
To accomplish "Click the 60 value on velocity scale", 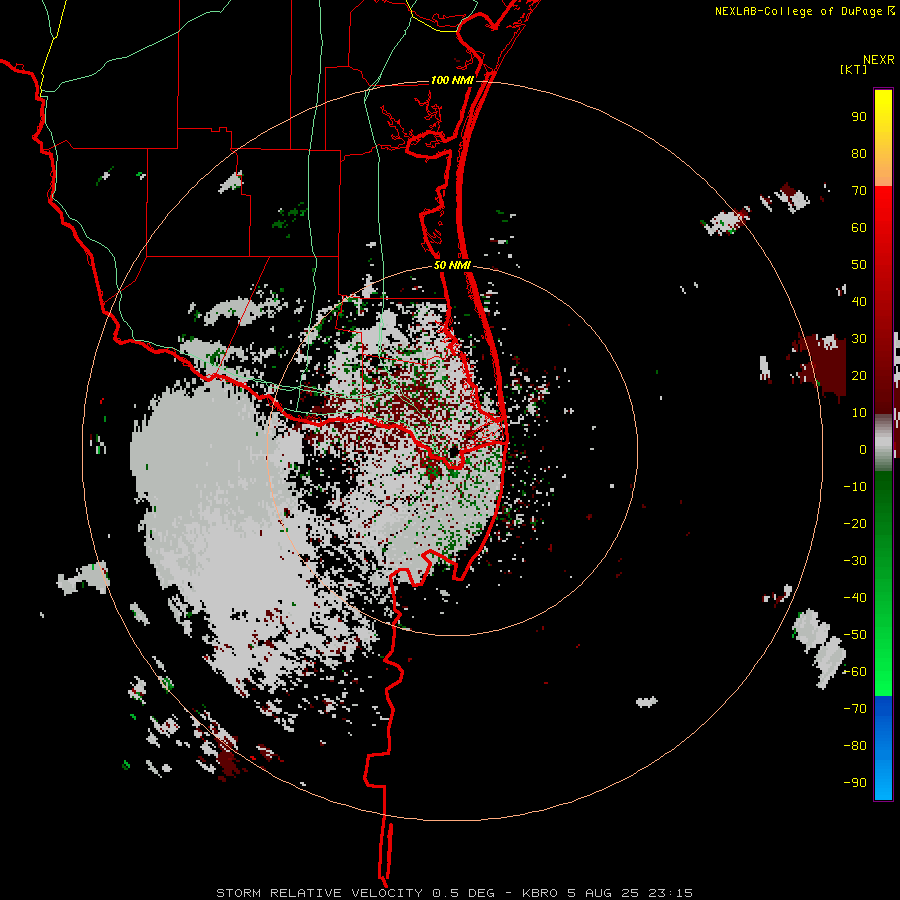I will (x=859, y=227).
